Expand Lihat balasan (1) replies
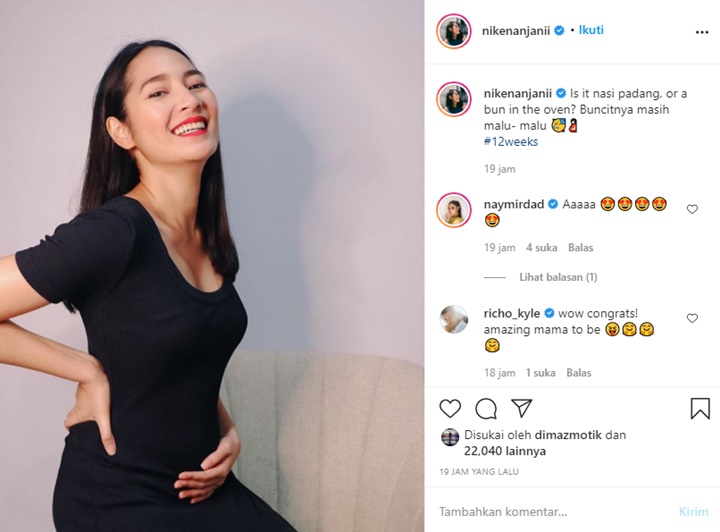Image resolution: width=720 pixels, height=532 pixels. coord(558,277)
